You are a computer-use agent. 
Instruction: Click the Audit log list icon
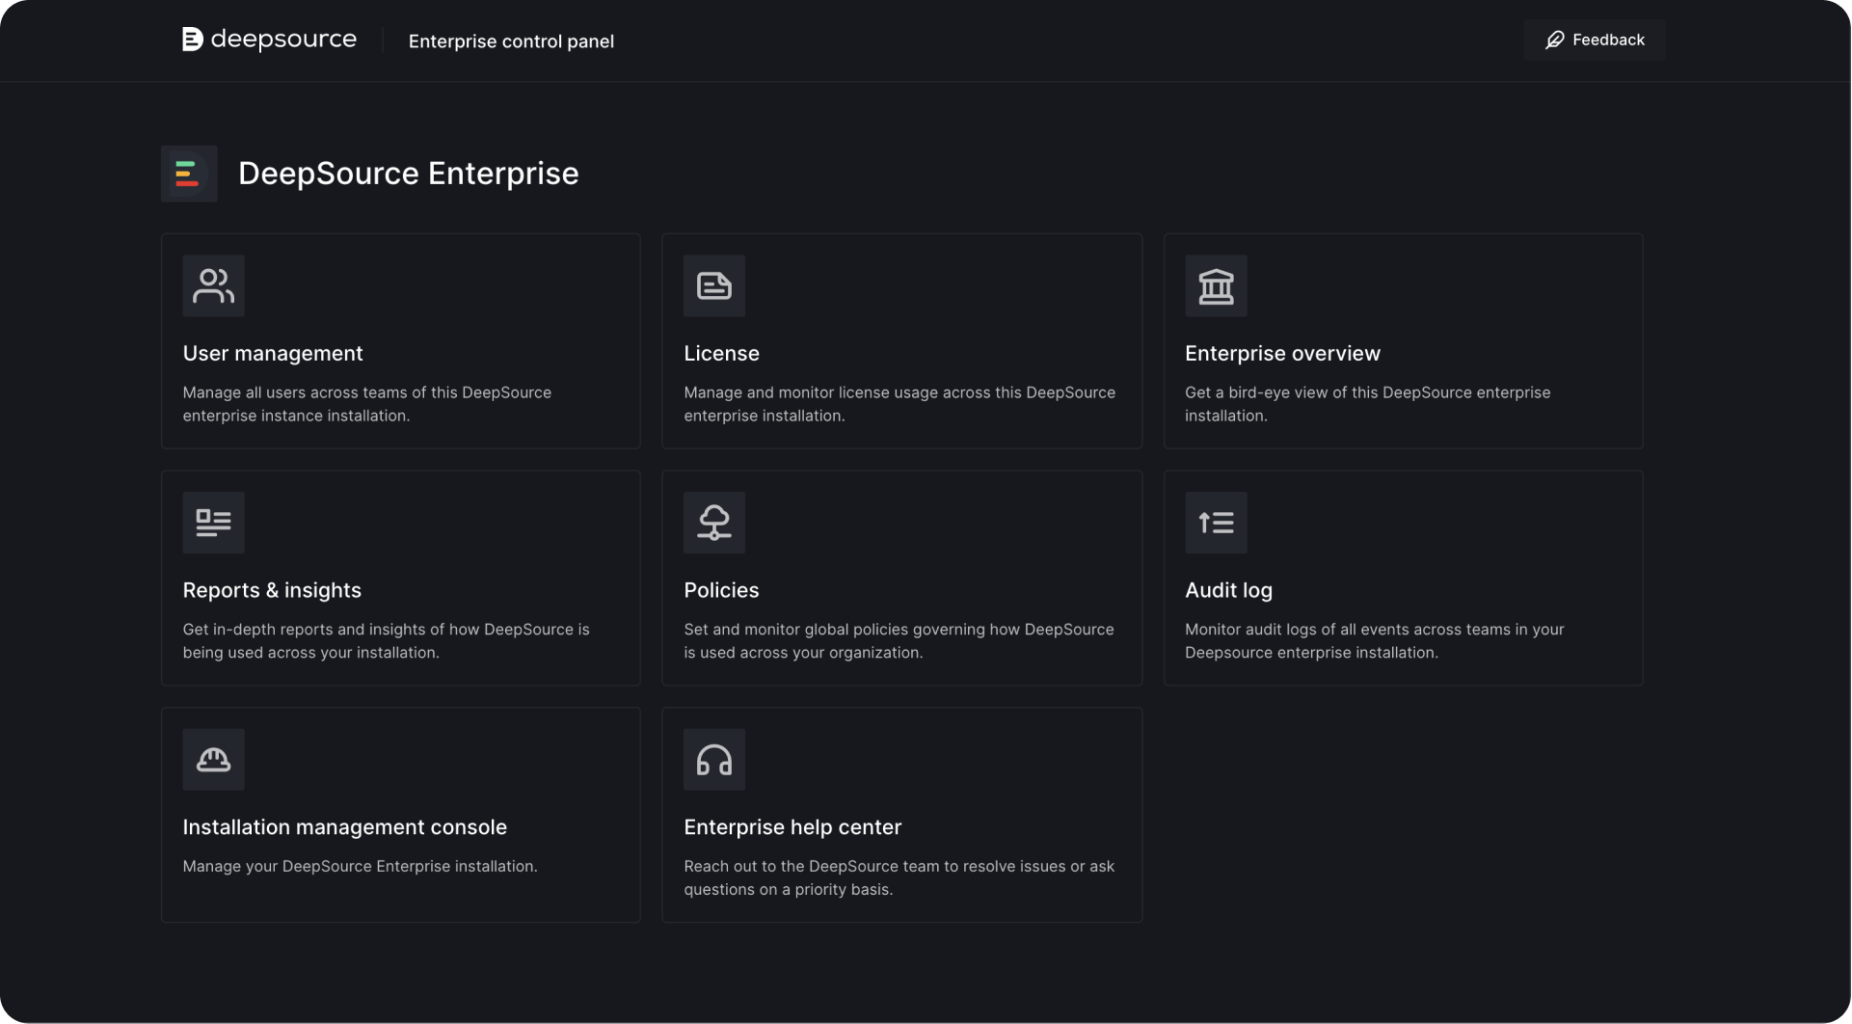pos(1215,523)
